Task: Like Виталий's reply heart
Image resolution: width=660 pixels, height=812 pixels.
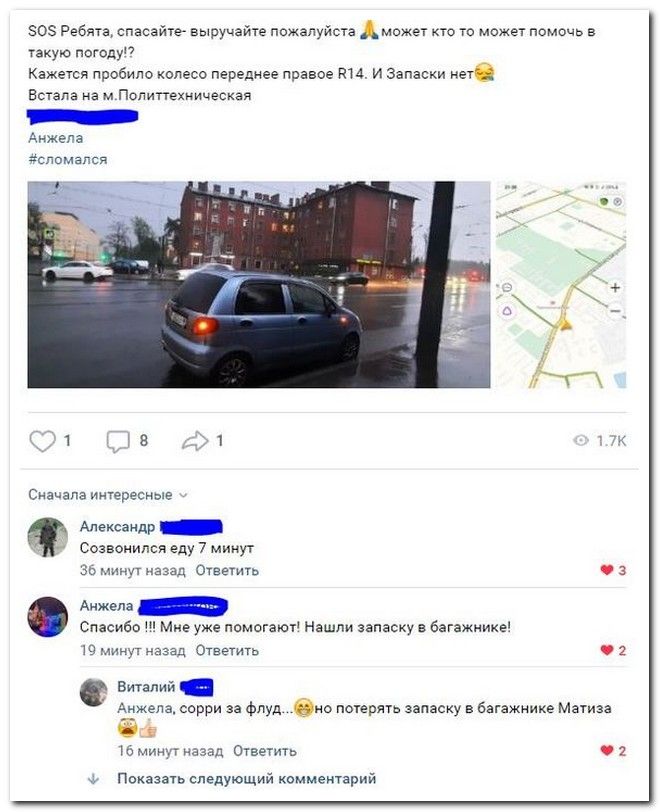Action: (607, 751)
